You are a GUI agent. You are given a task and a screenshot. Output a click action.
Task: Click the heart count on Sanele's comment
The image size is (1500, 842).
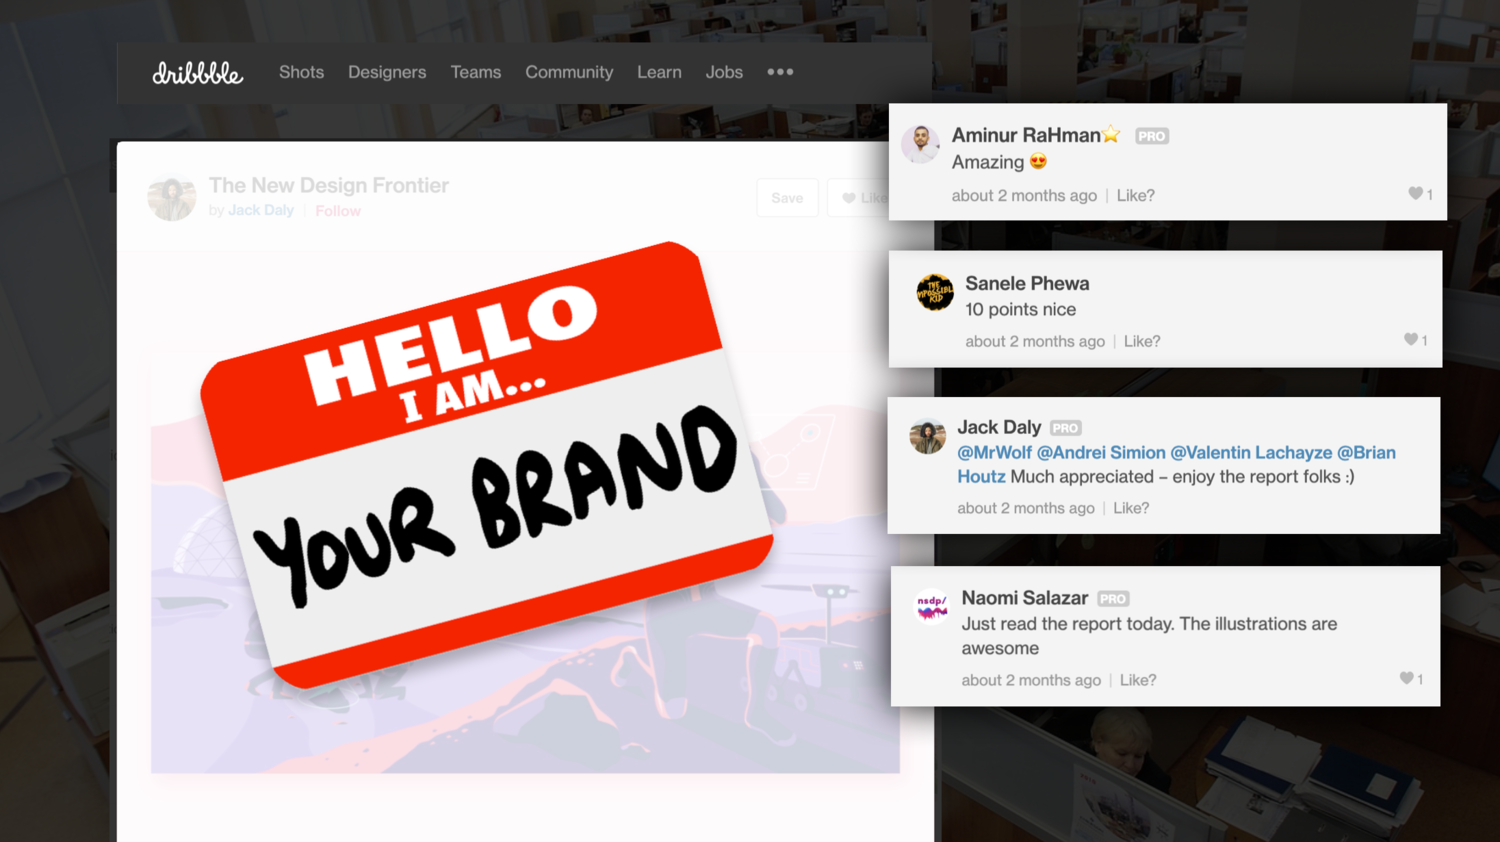pyautogui.click(x=1416, y=340)
